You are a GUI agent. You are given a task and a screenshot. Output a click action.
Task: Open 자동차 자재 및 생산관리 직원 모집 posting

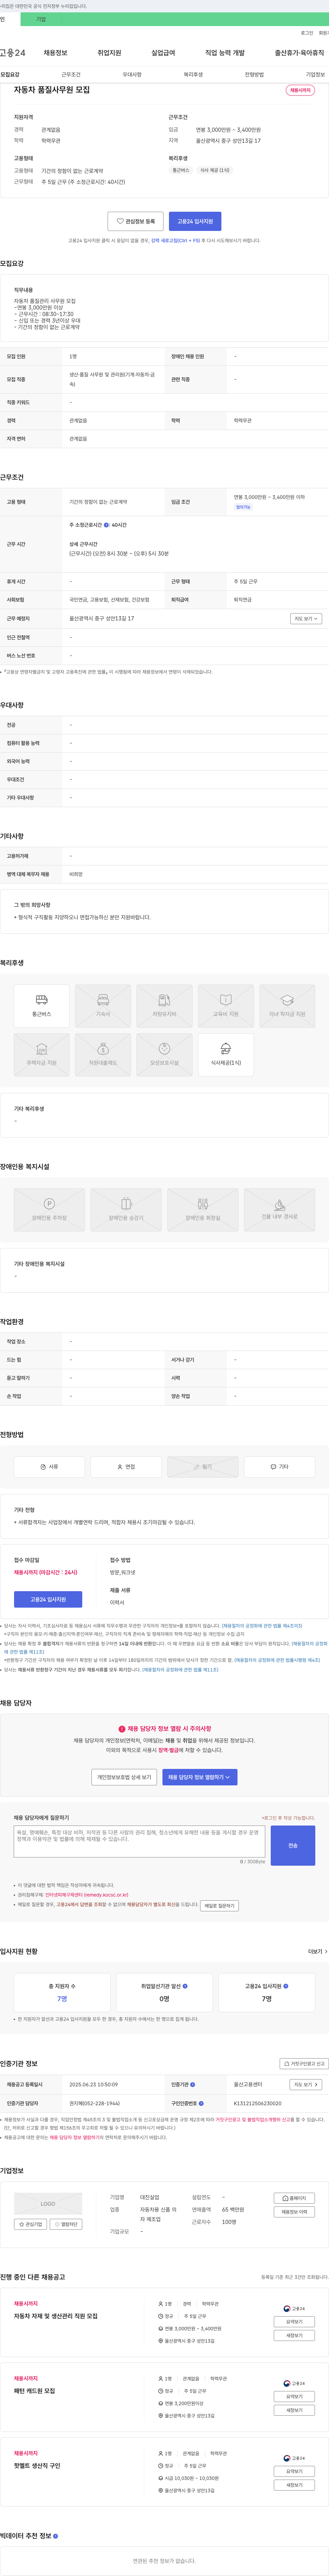pyautogui.click(x=56, y=2316)
